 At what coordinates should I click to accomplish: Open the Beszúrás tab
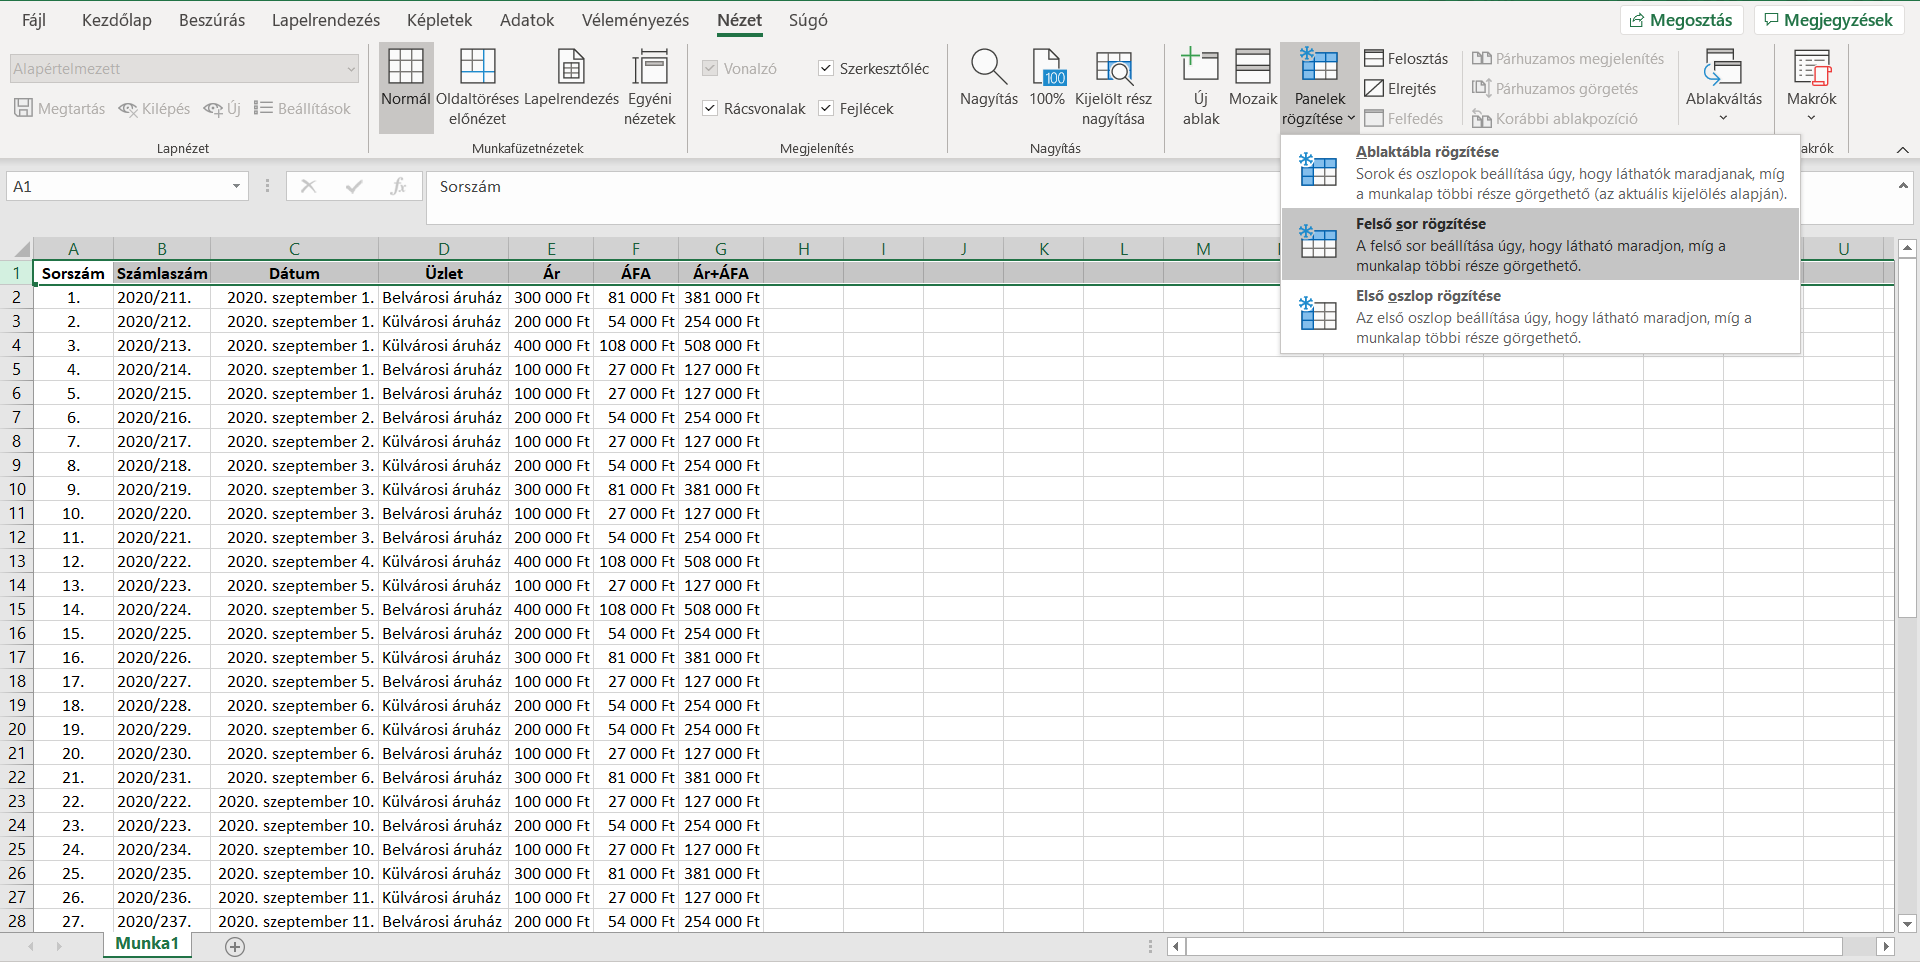212,20
